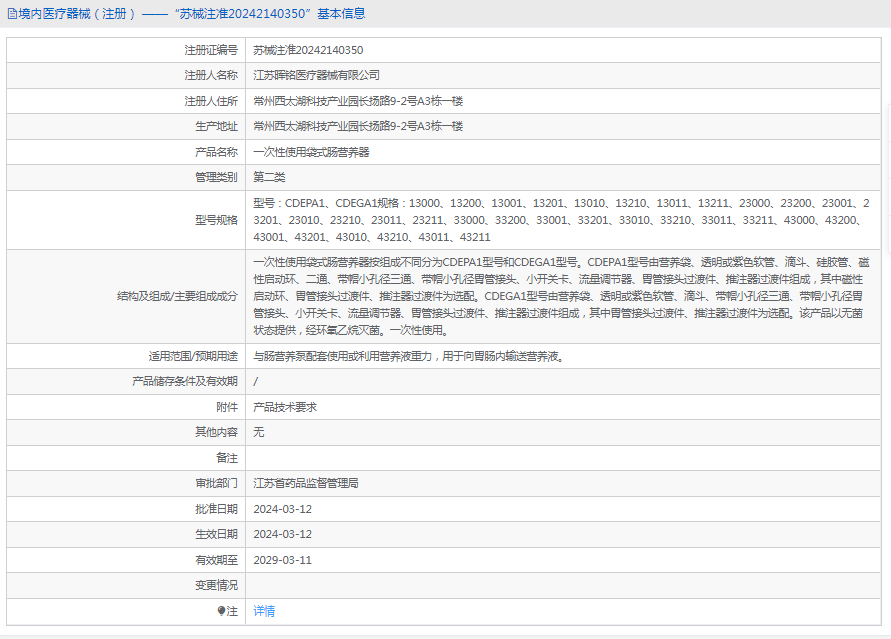Click the 附件 row label
The height and width of the screenshot is (639, 891).
point(227,407)
